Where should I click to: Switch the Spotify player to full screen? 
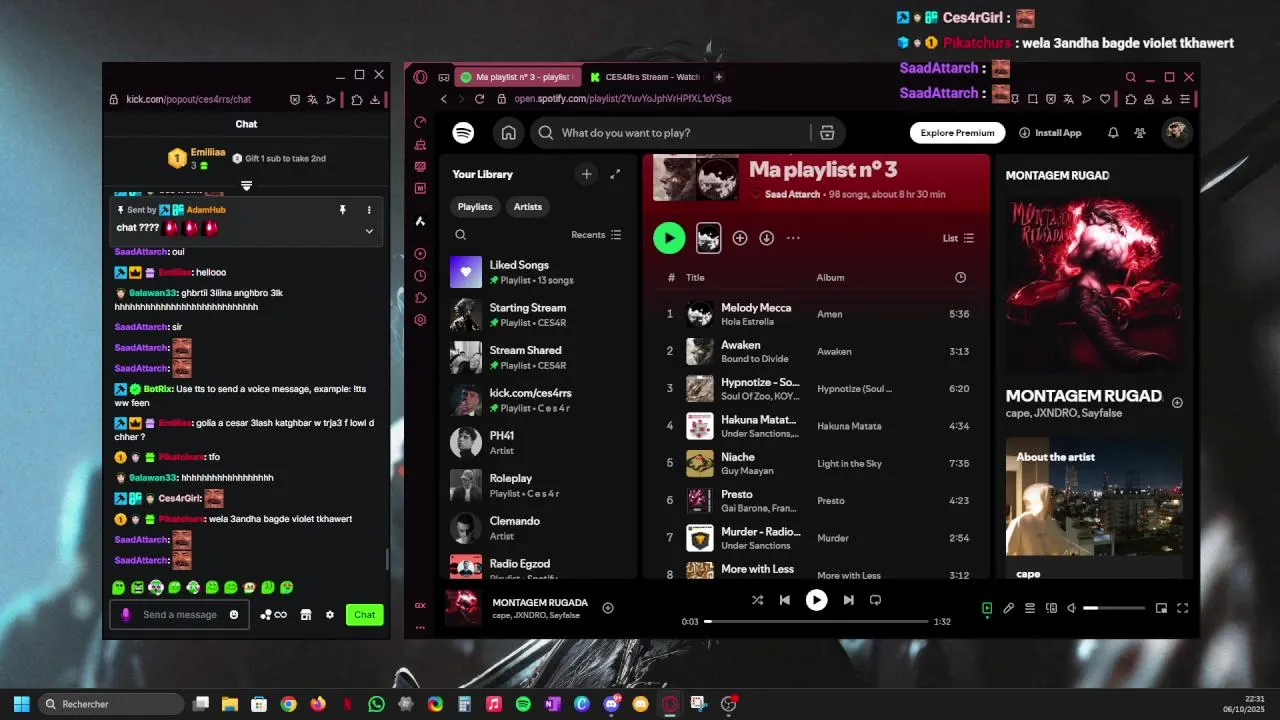click(1182, 608)
